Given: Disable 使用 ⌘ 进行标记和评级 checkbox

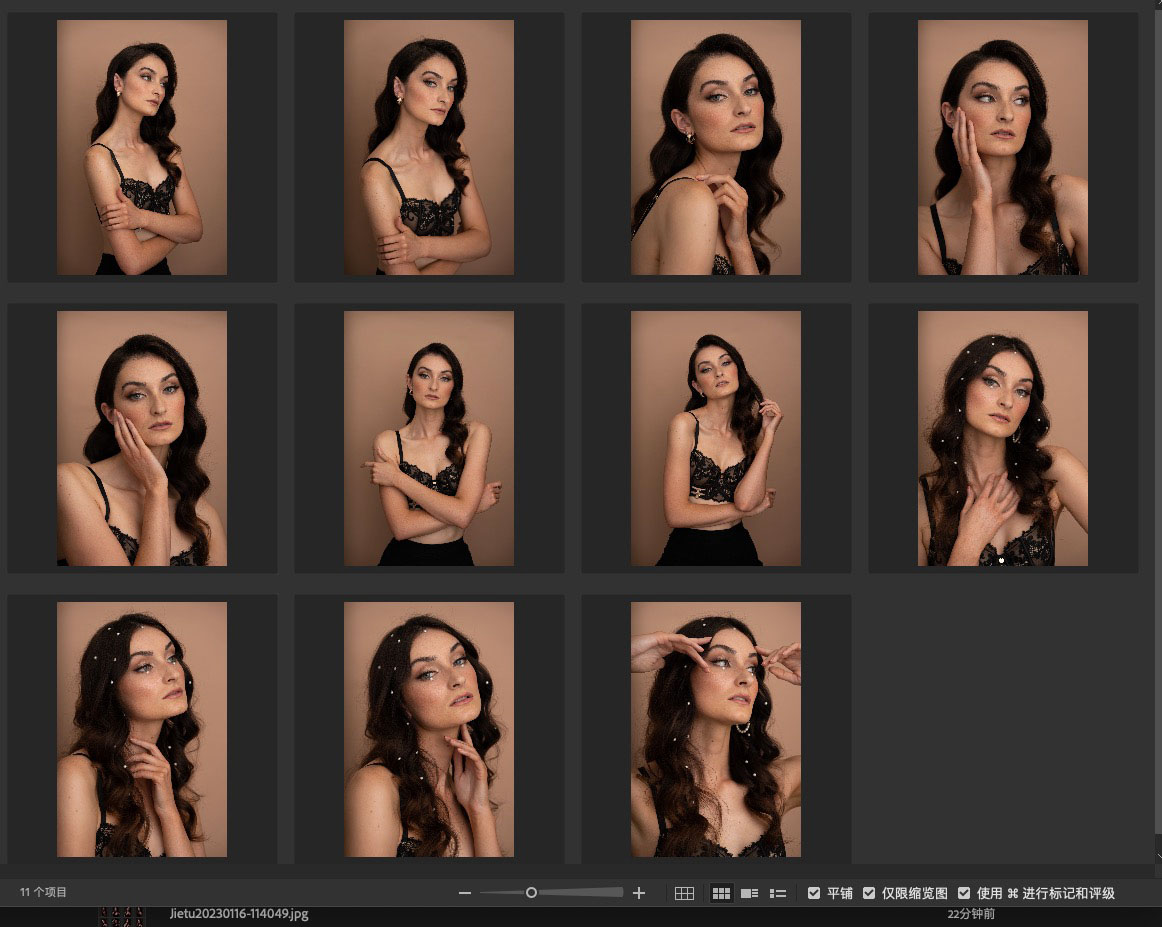Looking at the screenshot, I should click(964, 893).
